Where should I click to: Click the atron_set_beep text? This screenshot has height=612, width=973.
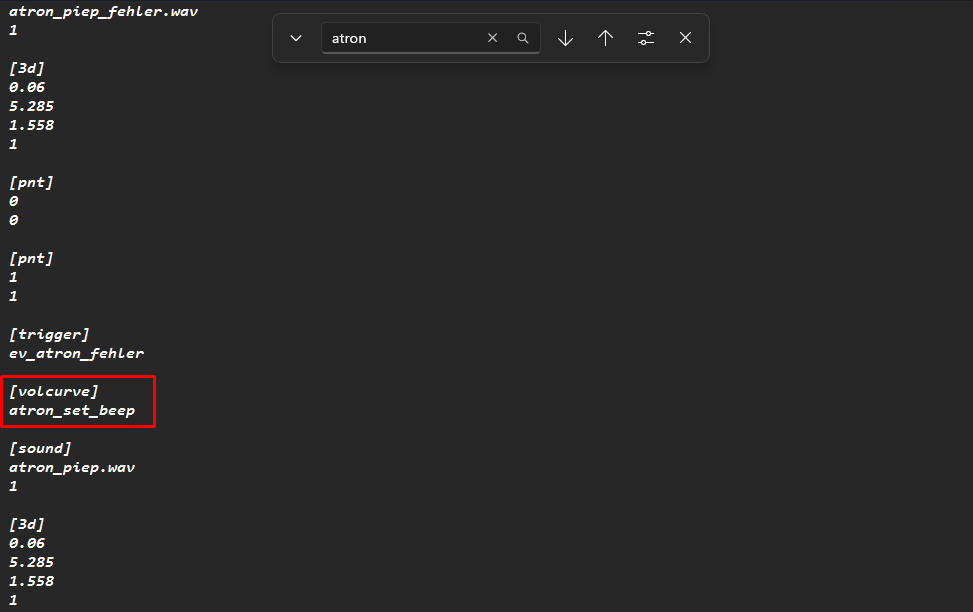point(72,410)
